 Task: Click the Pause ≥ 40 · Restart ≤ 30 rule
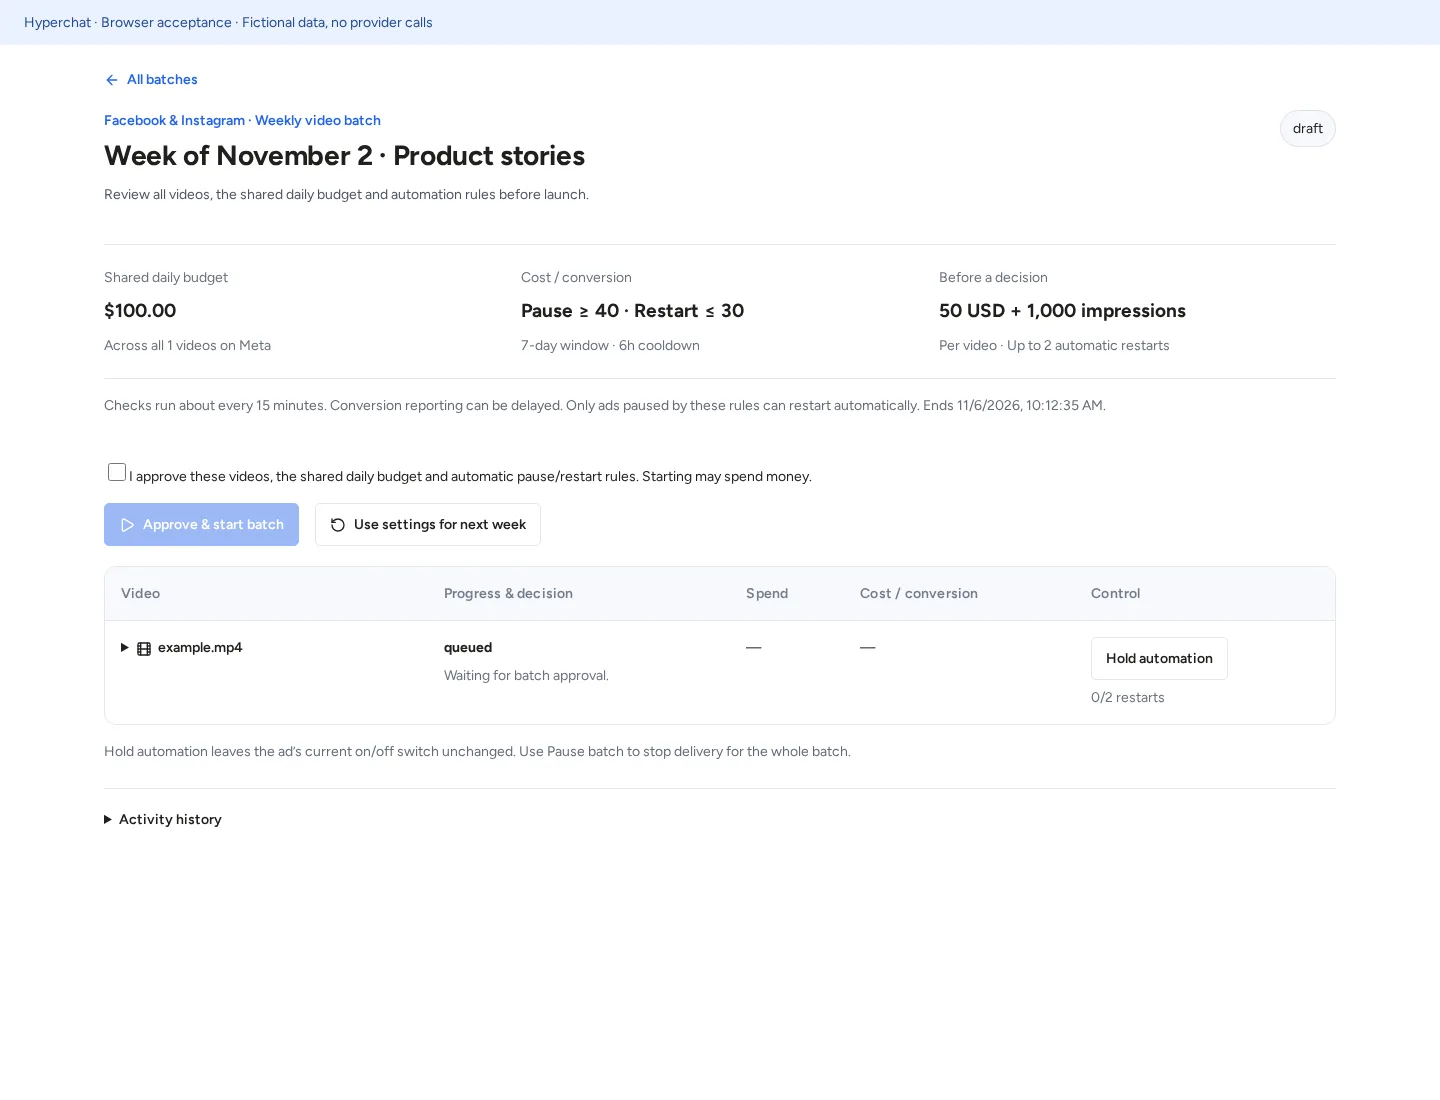[632, 311]
